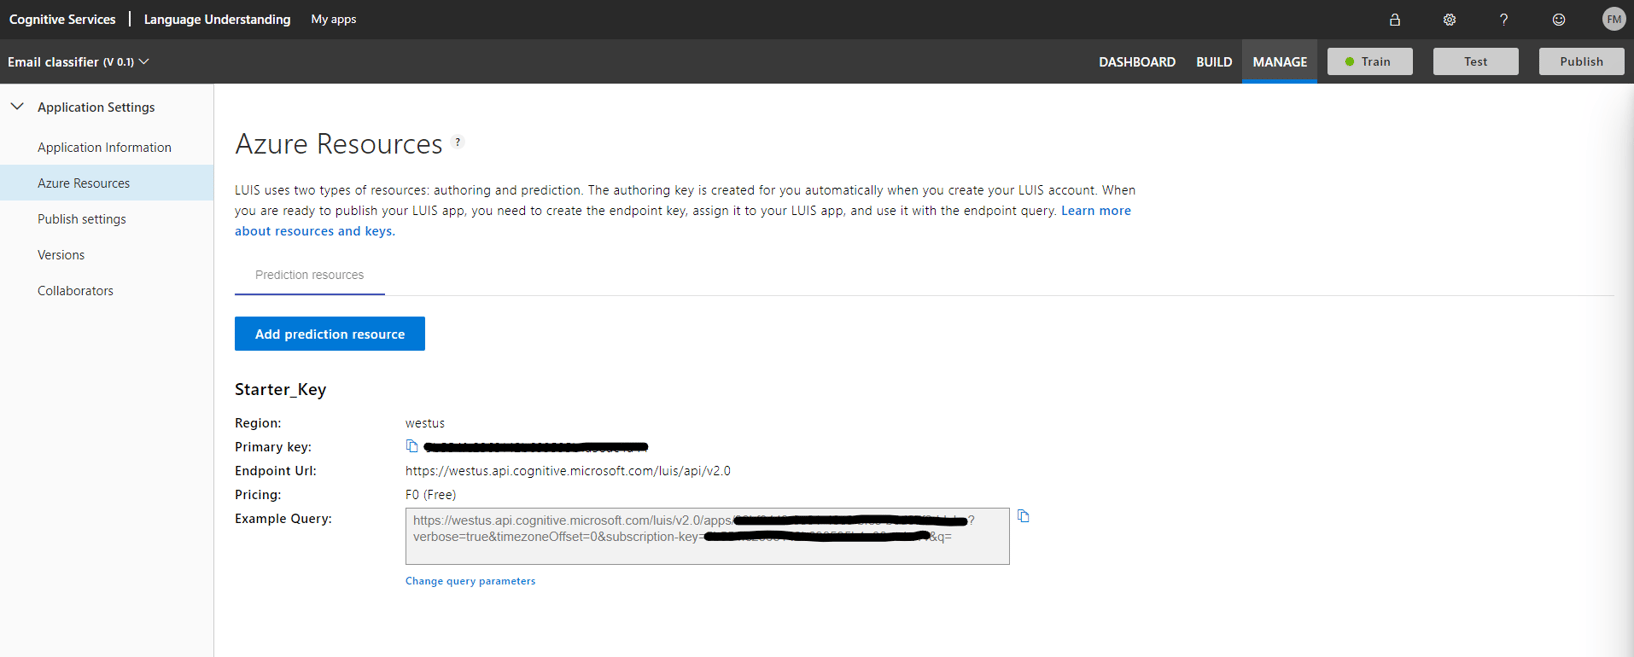Go to the Build section
The height and width of the screenshot is (657, 1634).
(1213, 62)
